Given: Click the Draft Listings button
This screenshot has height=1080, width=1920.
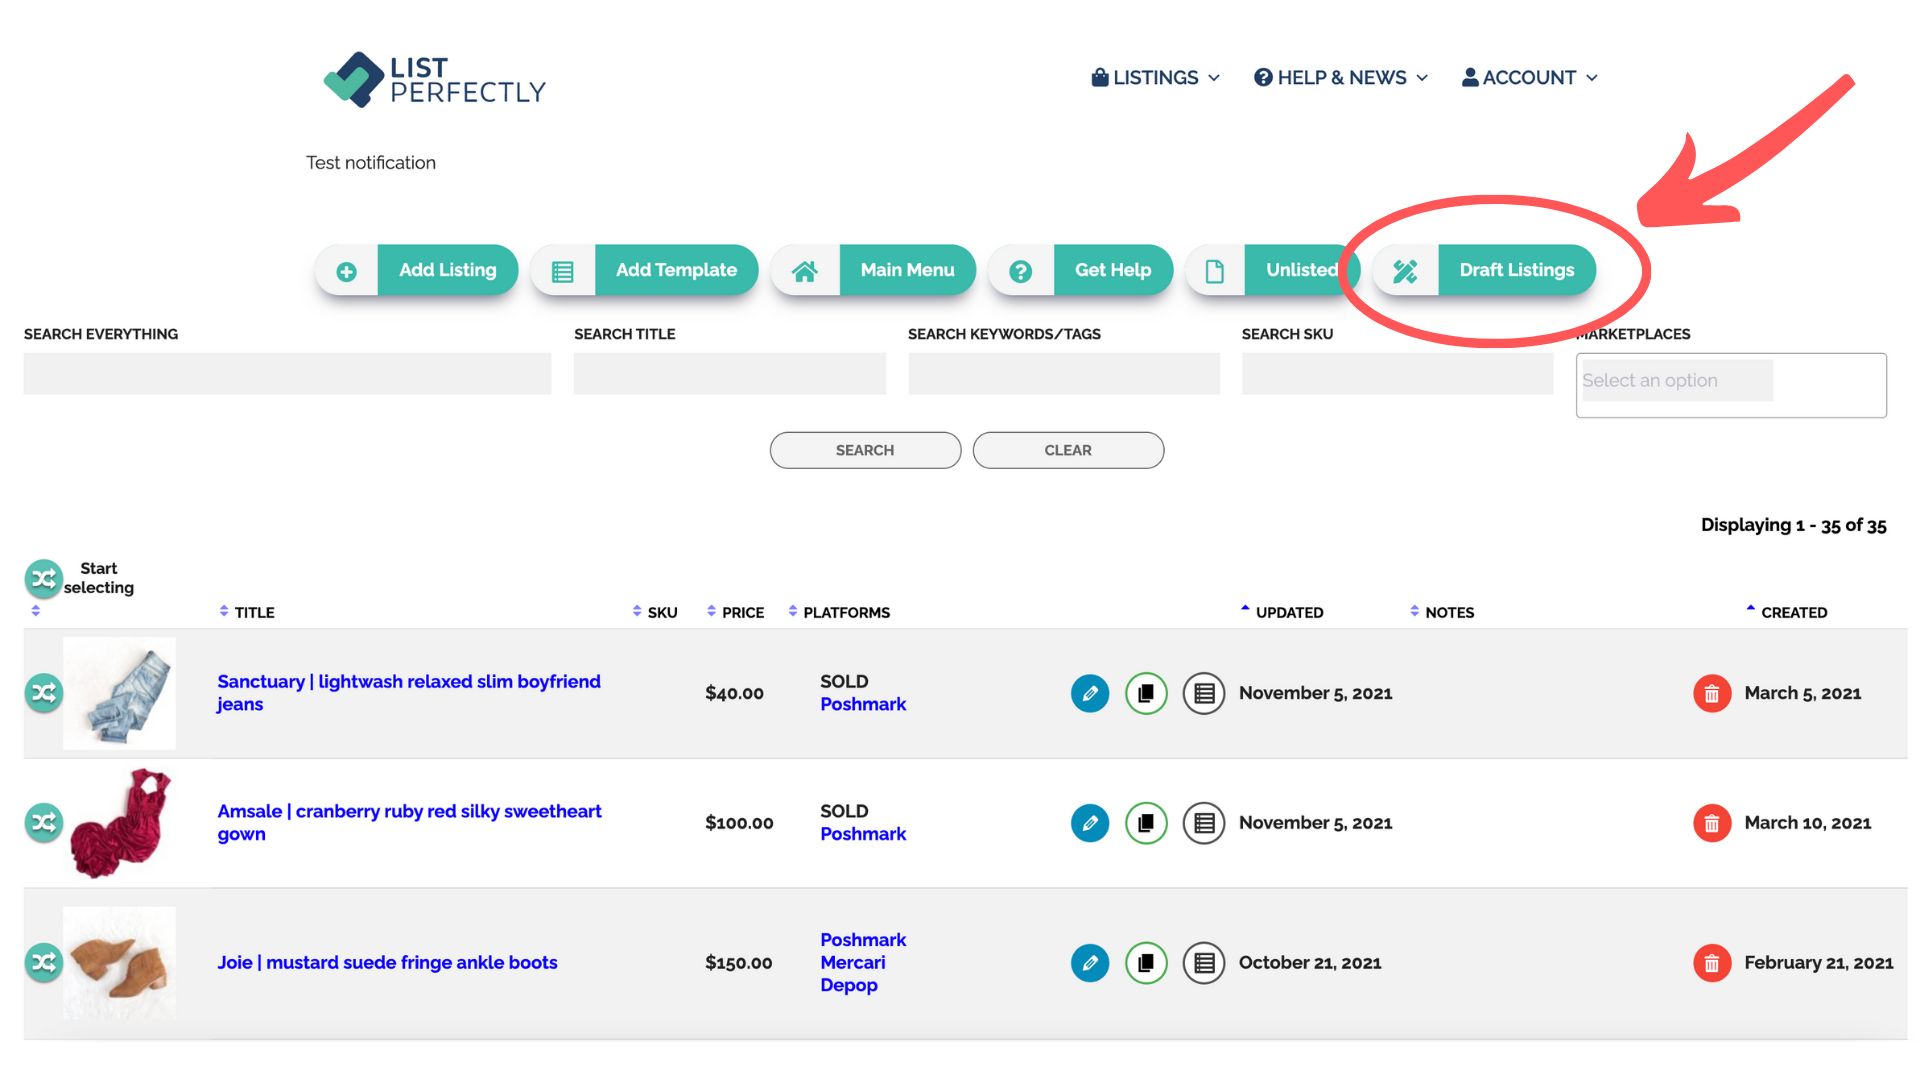Looking at the screenshot, I should (x=1515, y=270).
